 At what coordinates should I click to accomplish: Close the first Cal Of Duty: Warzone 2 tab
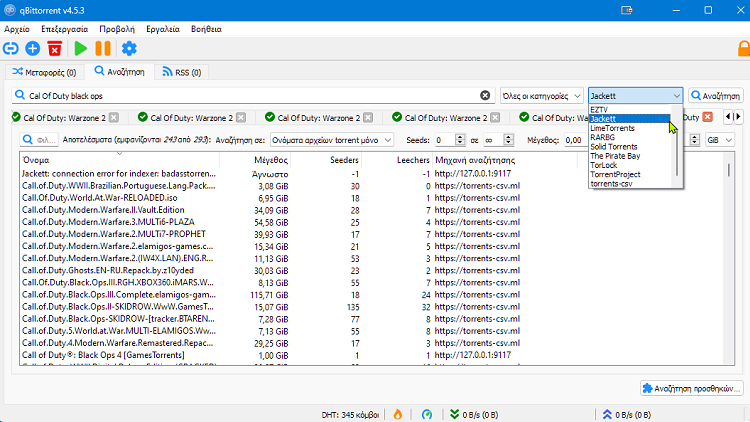click(113, 117)
